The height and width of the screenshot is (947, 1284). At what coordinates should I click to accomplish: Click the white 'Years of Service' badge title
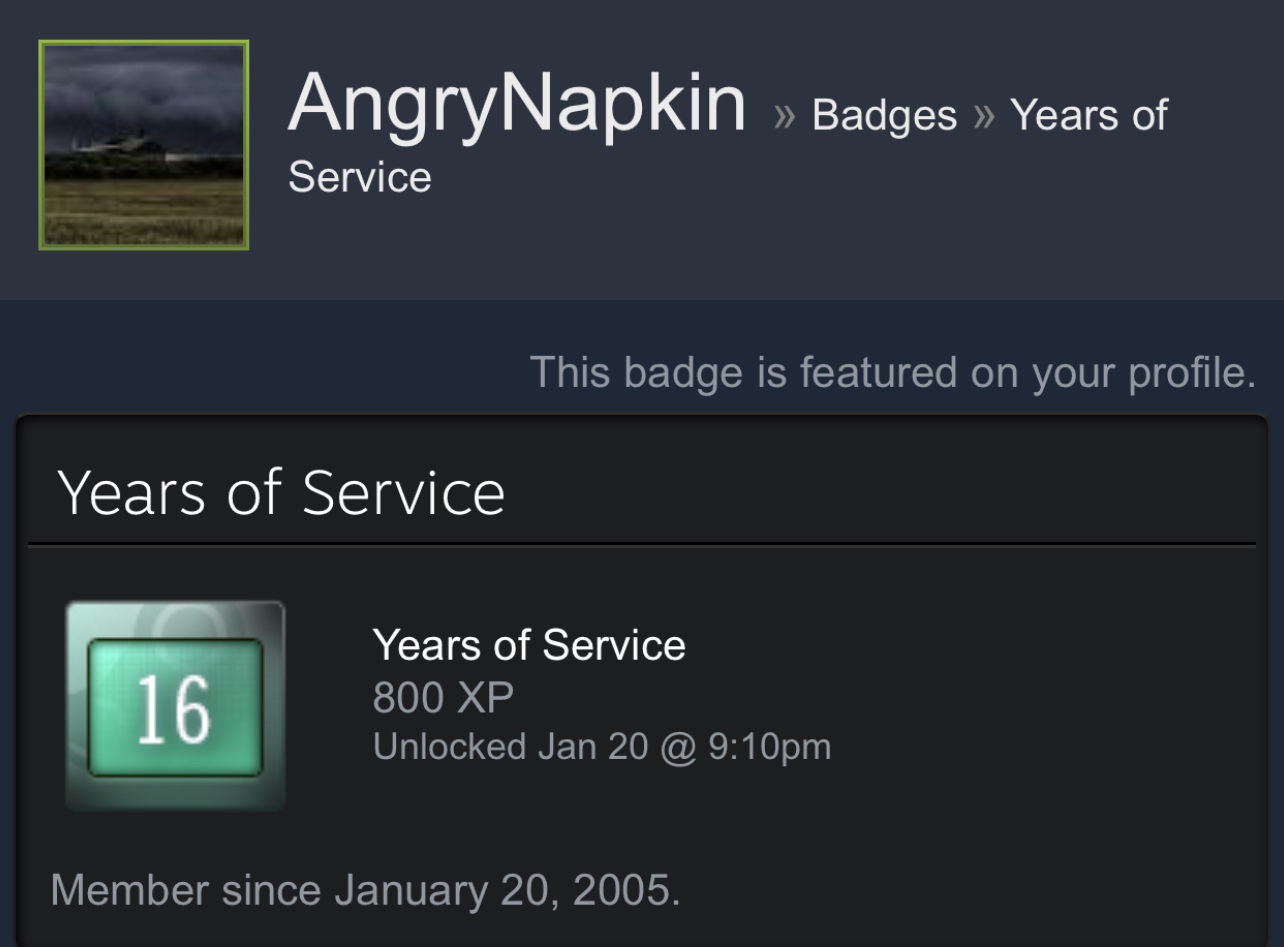pyautogui.click(x=529, y=646)
